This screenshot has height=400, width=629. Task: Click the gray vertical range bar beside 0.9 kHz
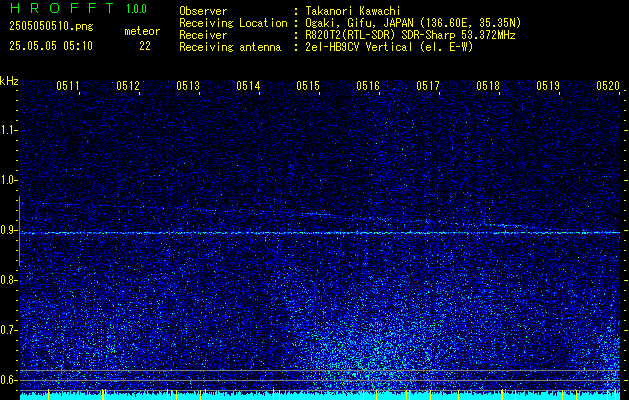[x=19, y=231]
